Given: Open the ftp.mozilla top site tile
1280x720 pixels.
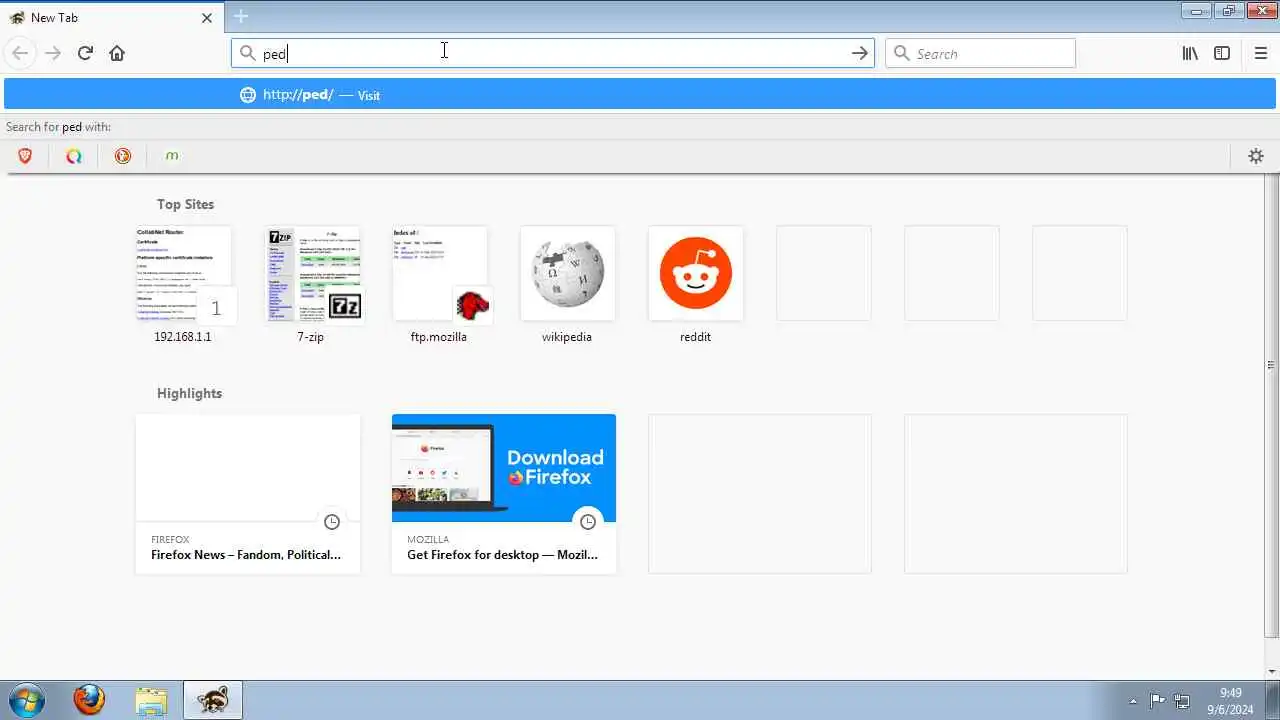Looking at the screenshot, I should pyautogui.click(x=439, y=274).
